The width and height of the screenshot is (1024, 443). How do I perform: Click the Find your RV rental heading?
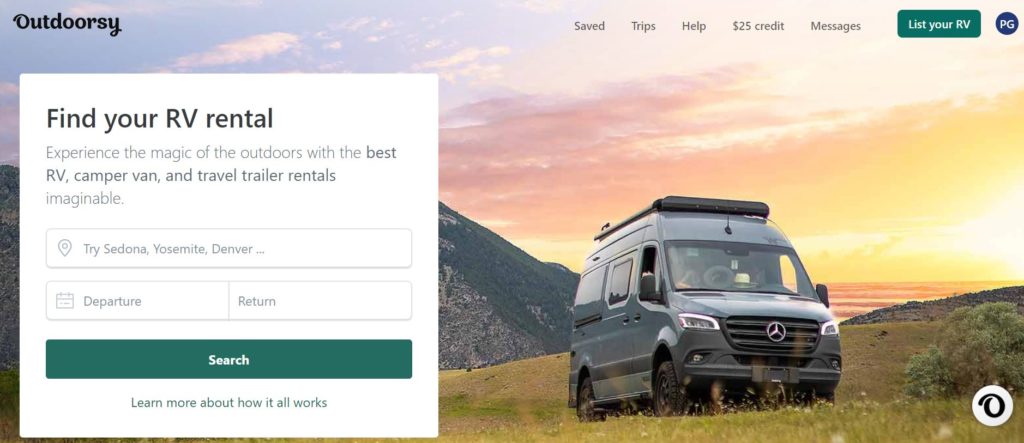[x=159, y=119]
